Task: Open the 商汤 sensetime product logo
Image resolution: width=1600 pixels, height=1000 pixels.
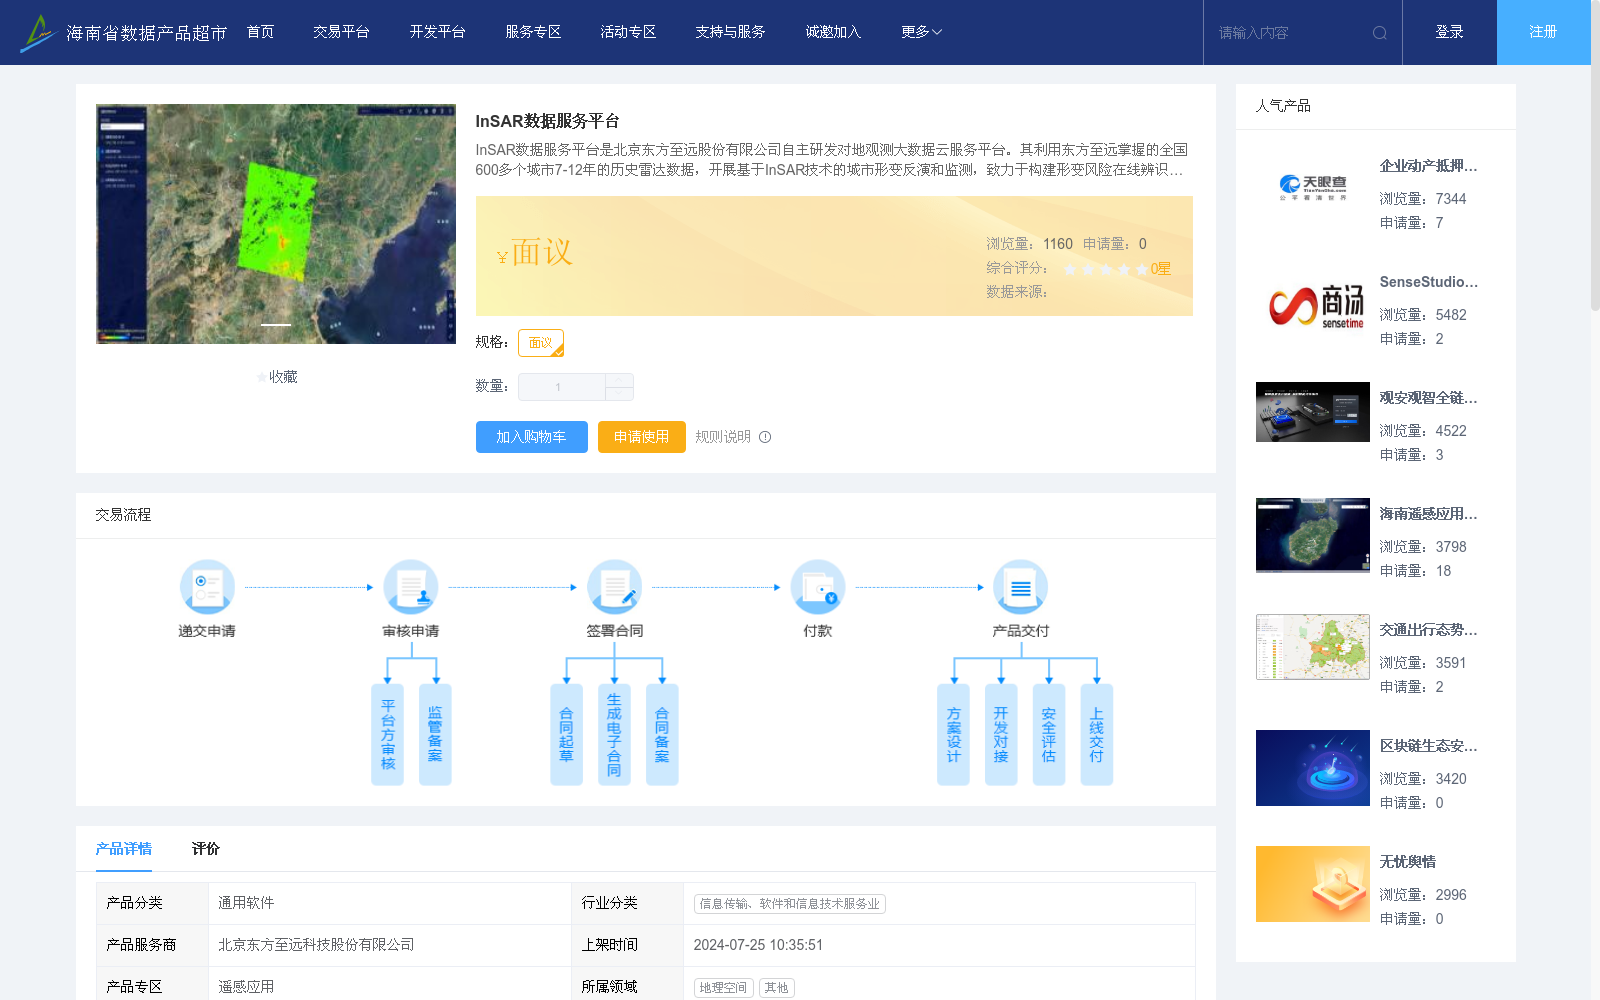Action: pyautogui.click(x=1313, y=304)
